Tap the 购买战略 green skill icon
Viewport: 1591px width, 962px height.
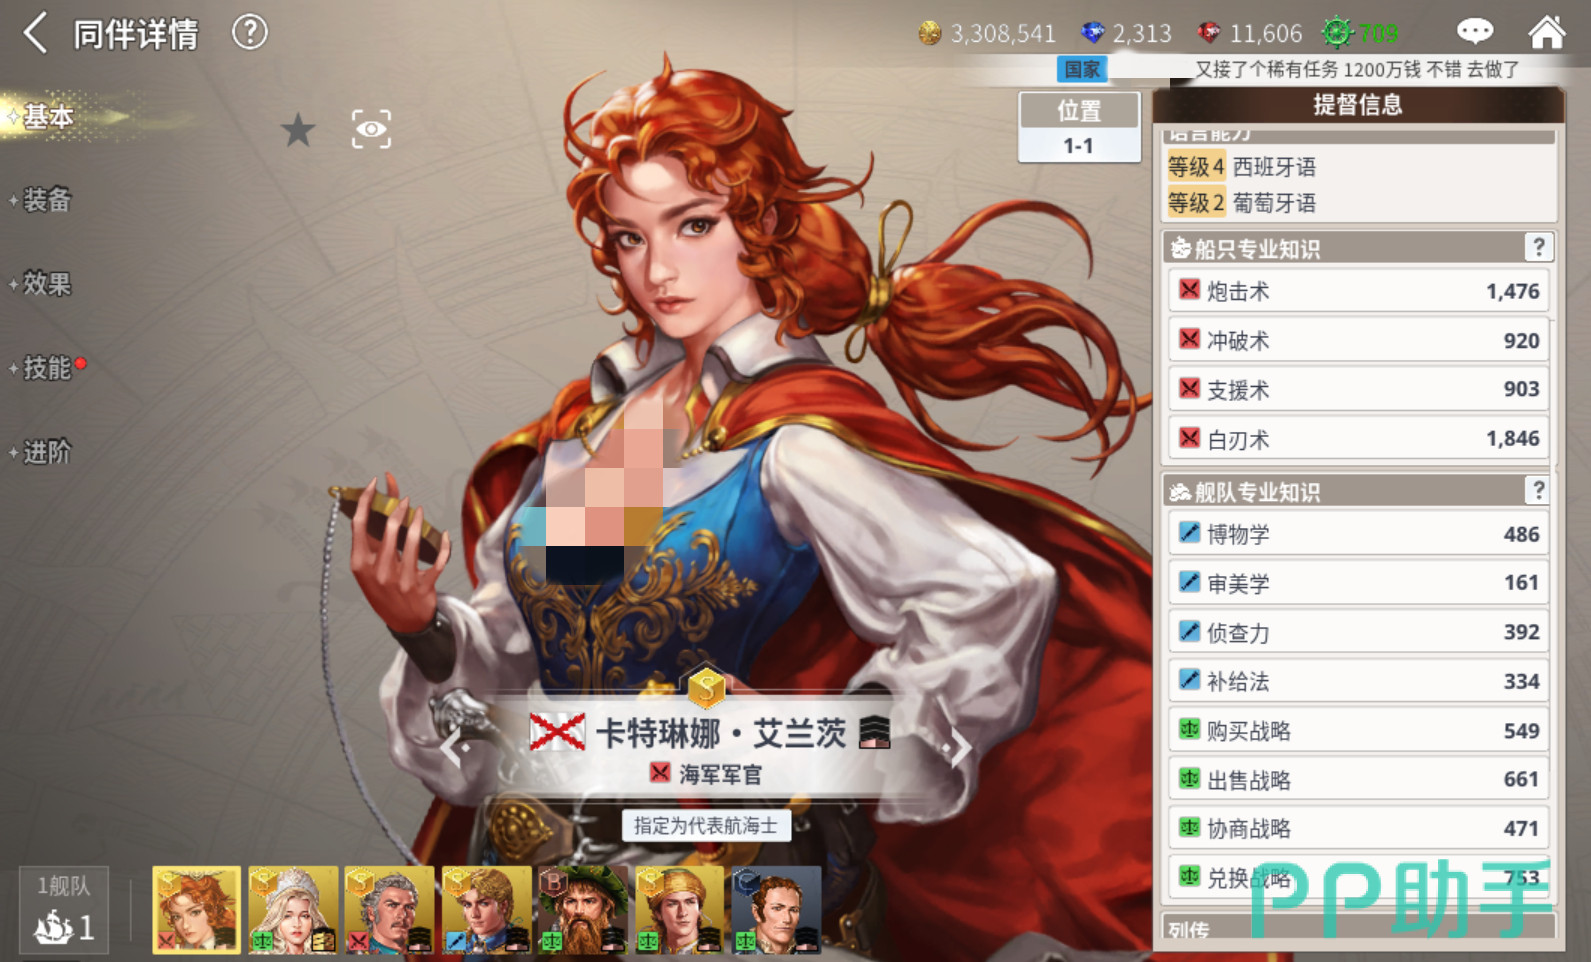(x=1189, y=729)
